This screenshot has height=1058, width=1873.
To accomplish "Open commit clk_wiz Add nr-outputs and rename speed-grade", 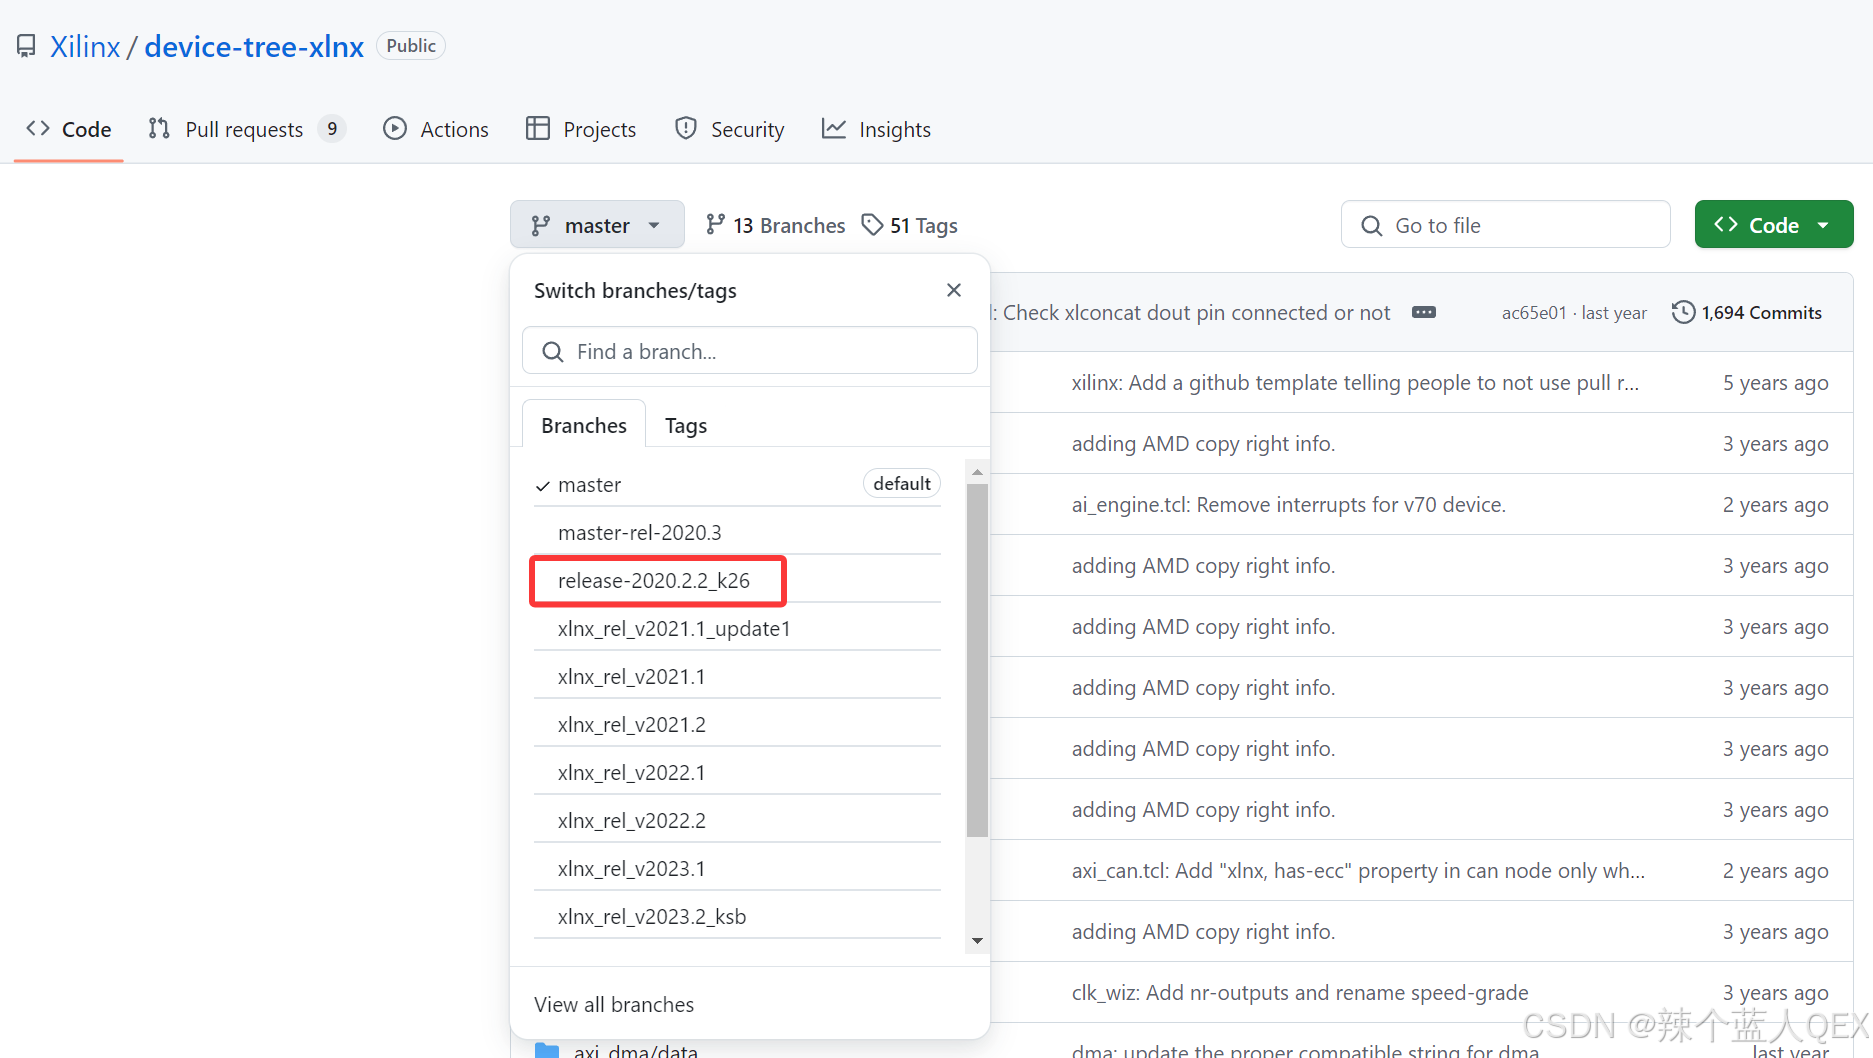I will (x=1300, y=992).
